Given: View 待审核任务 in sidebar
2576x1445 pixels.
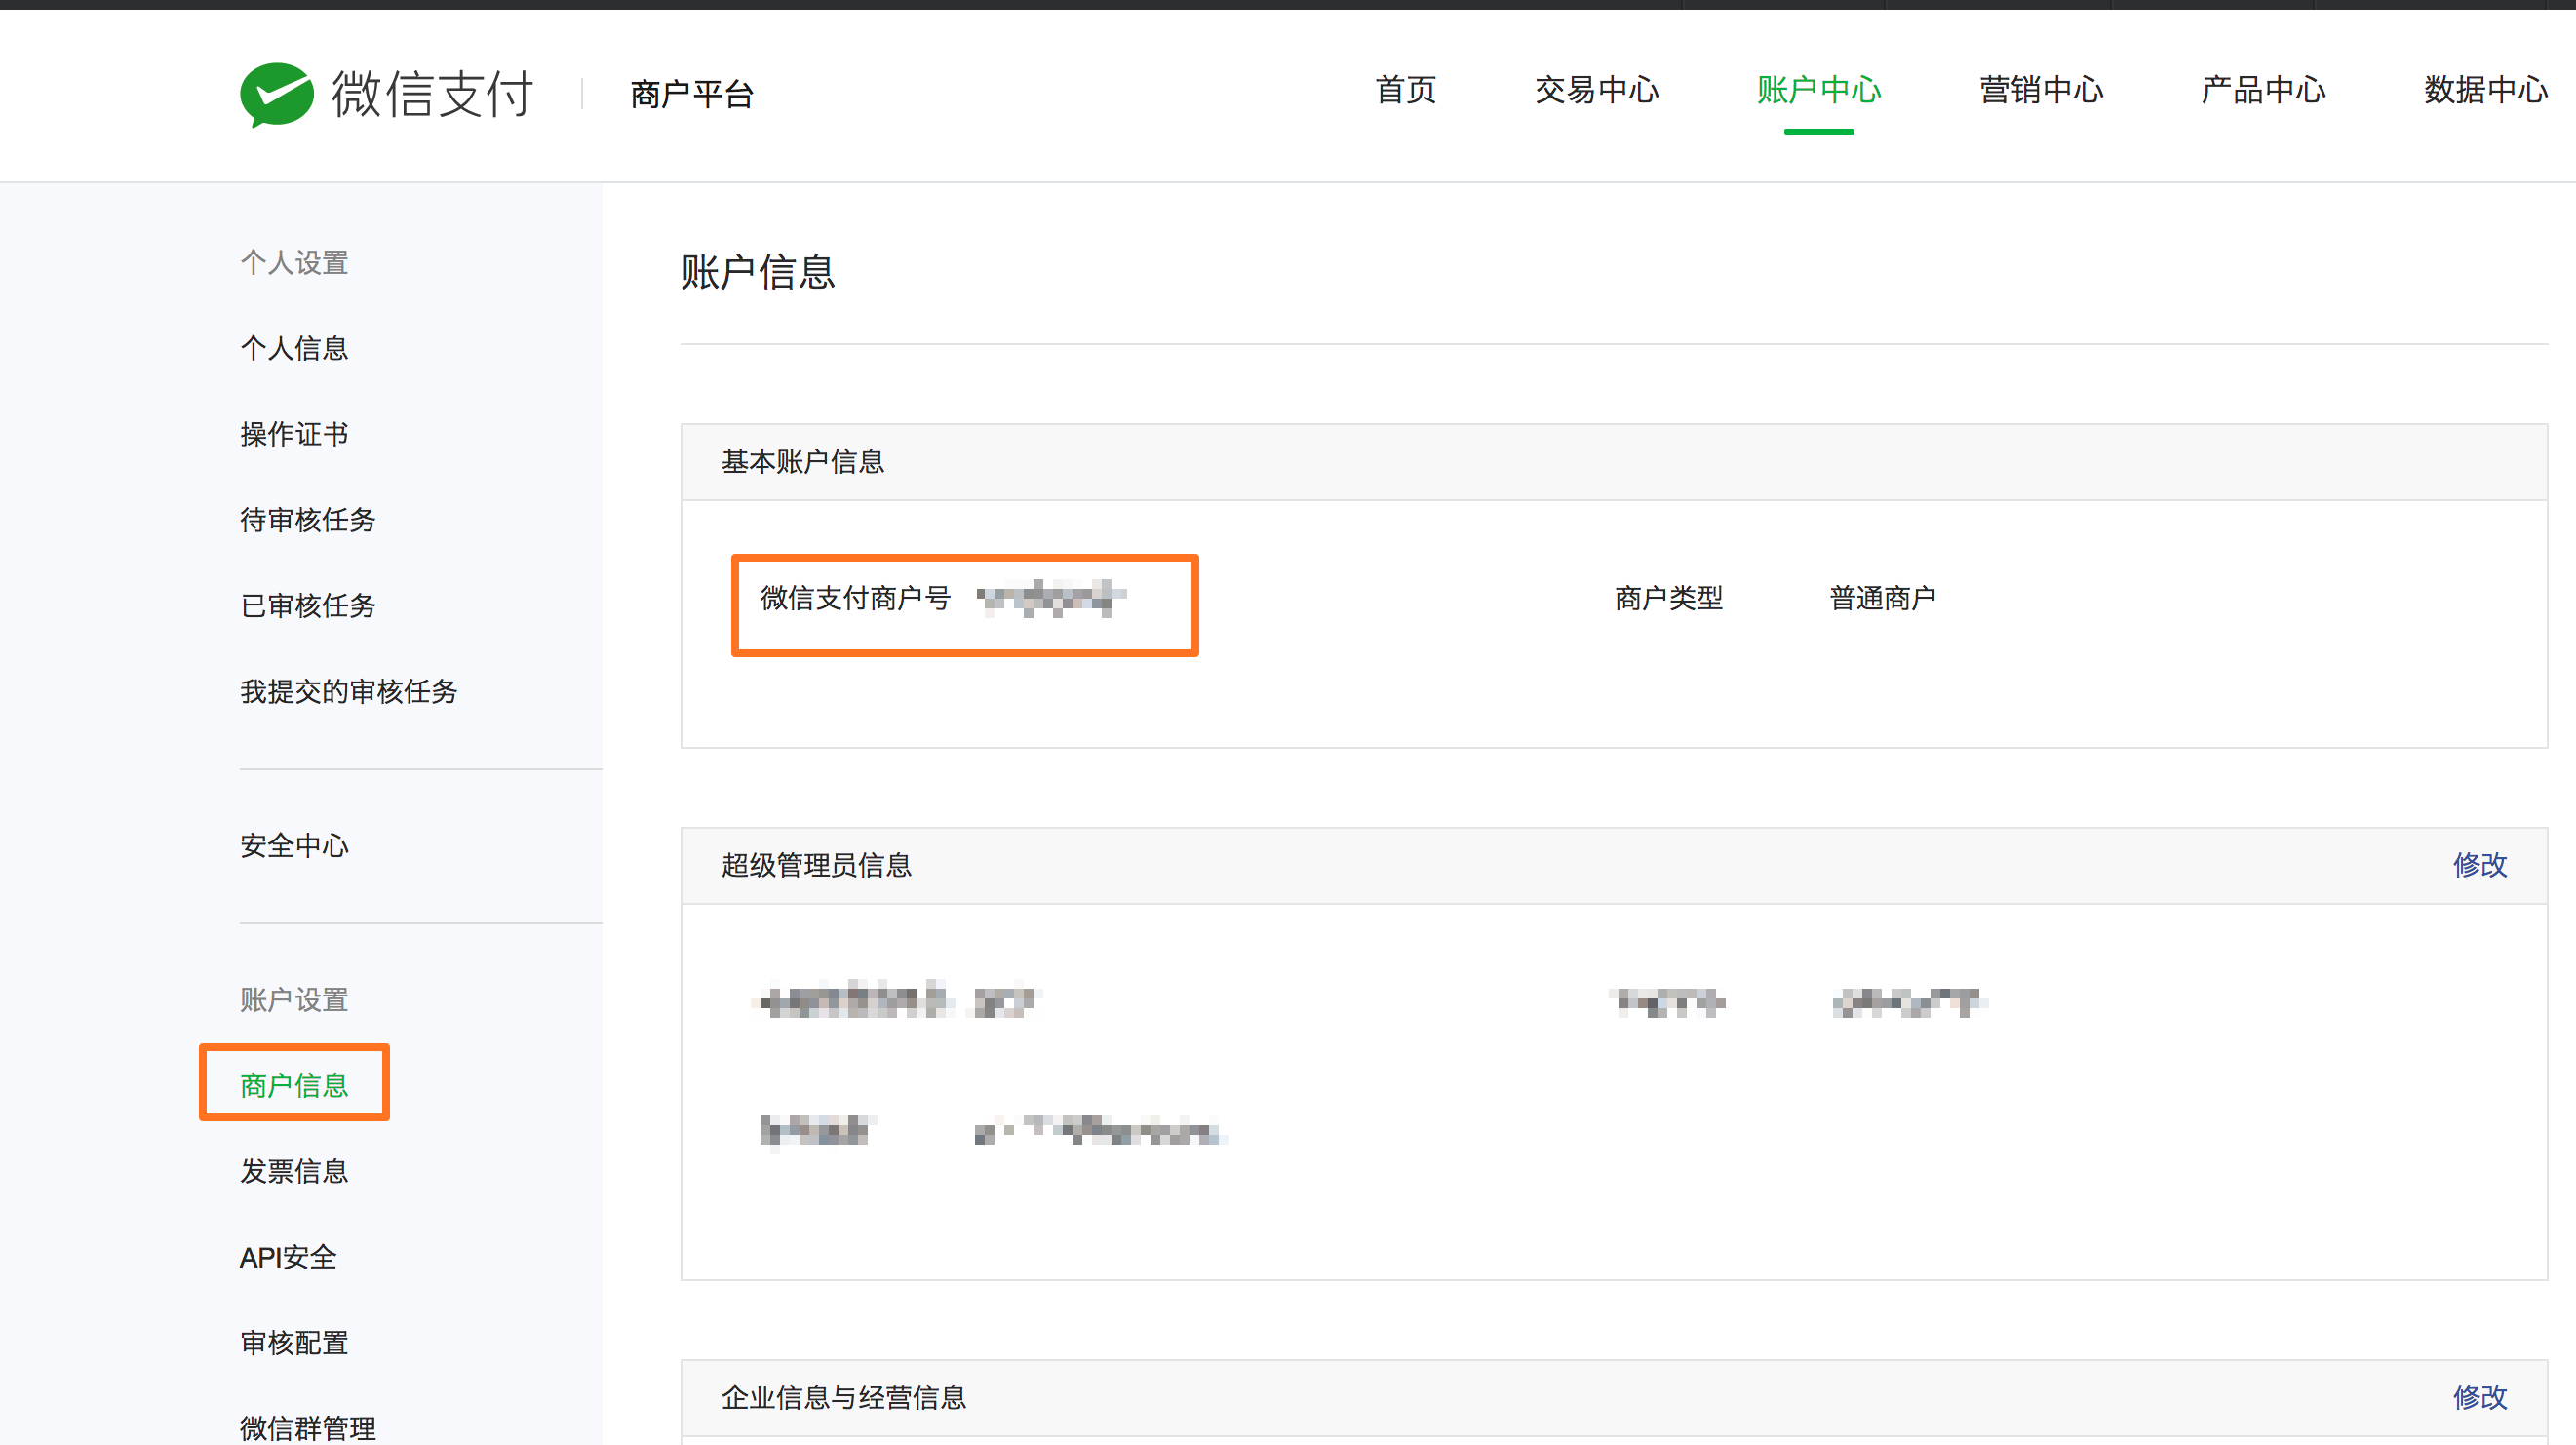Looking at the screenshot, I should [308, 520].
